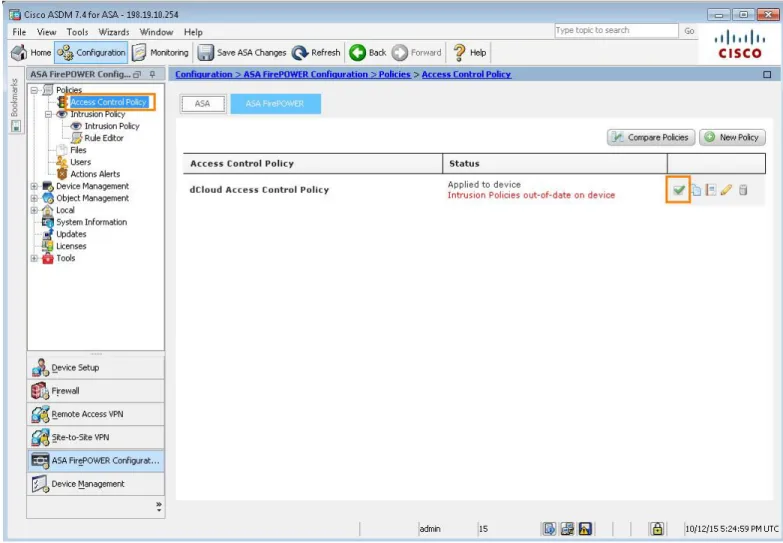Select the Intrusion Policy child item
783x543 pixels.
[112, 126]
